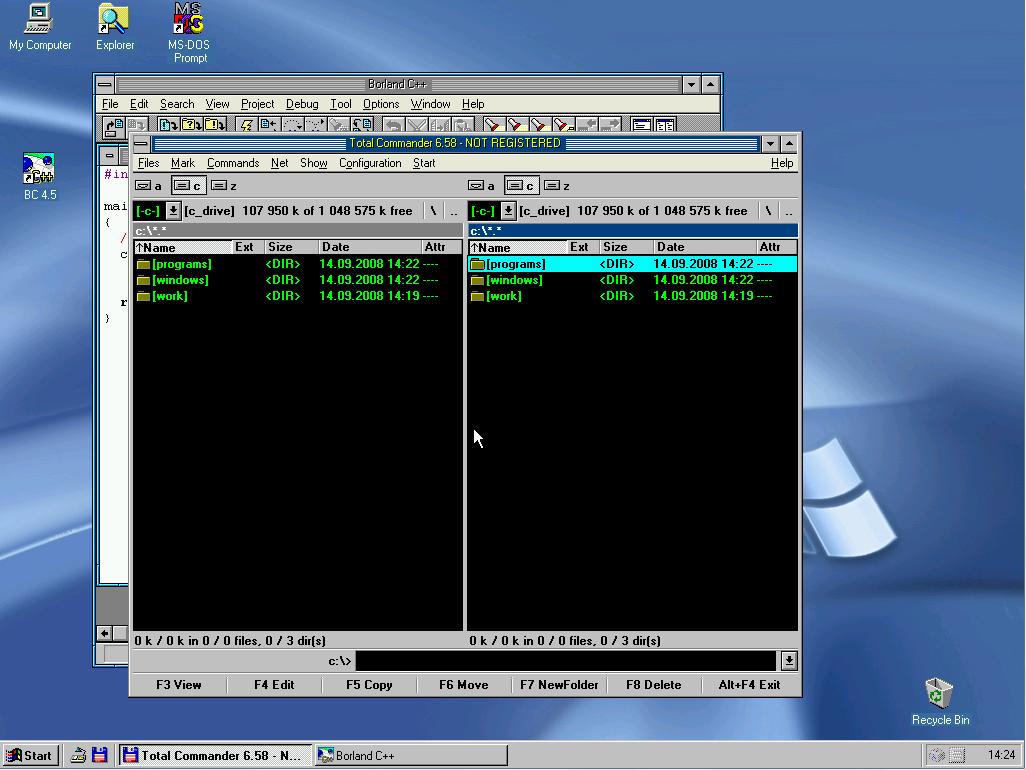This screenshot has width=1026, height=770.
Task: Click the Recycle Bin desktop icon
Action: 940,702
